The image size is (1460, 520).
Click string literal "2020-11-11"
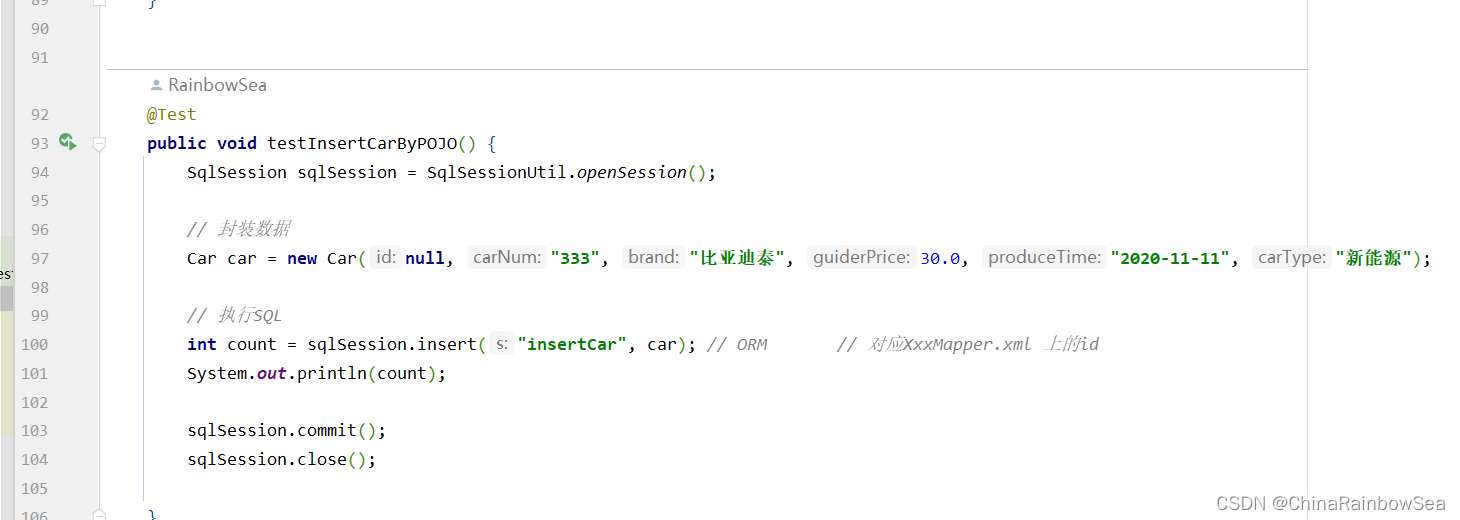pos(1170,258)
